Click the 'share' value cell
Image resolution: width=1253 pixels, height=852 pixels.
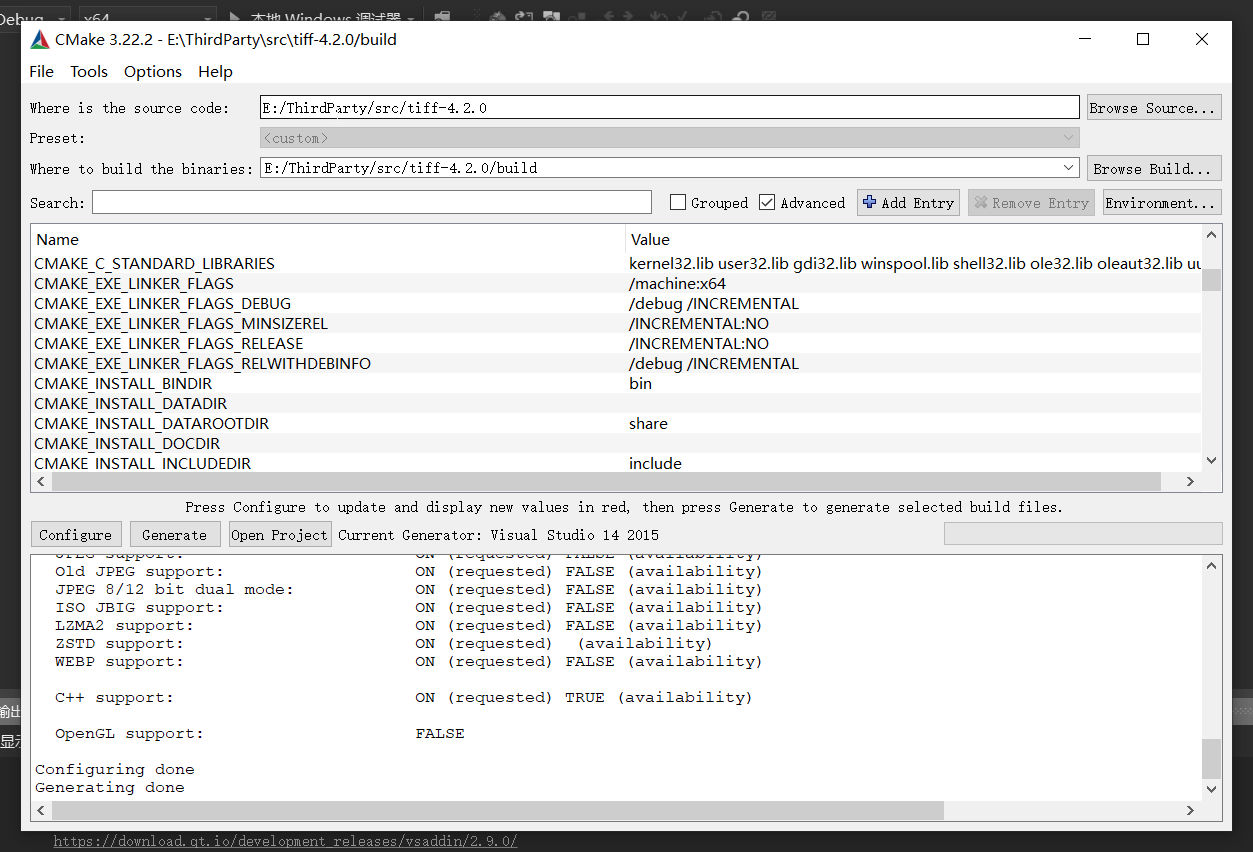point(913,423)
